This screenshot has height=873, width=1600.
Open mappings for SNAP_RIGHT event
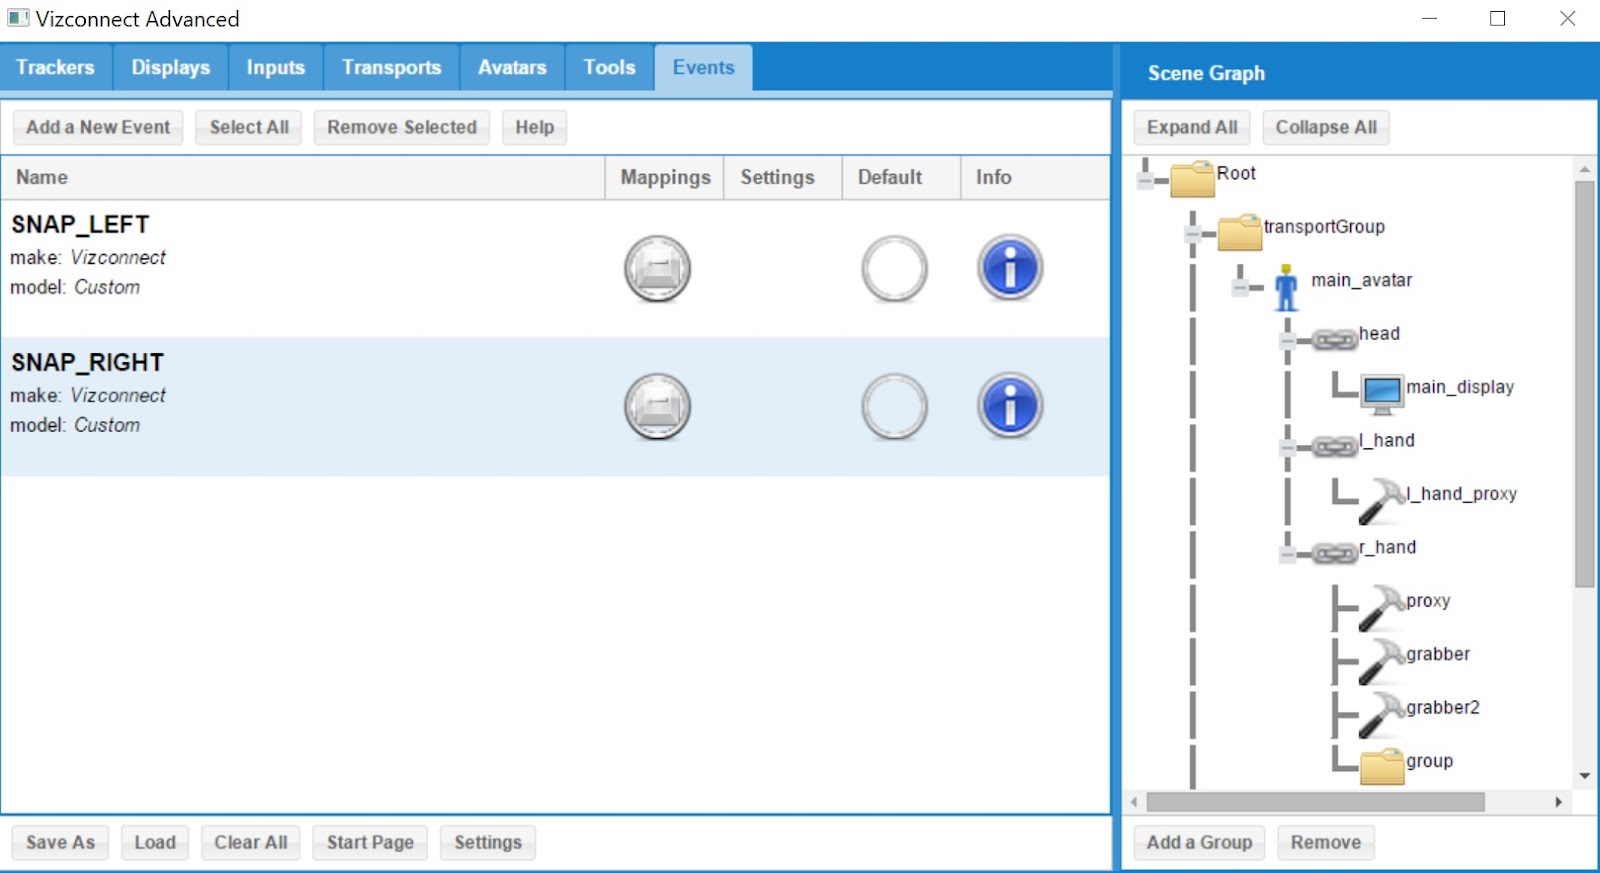click(657, 407)
